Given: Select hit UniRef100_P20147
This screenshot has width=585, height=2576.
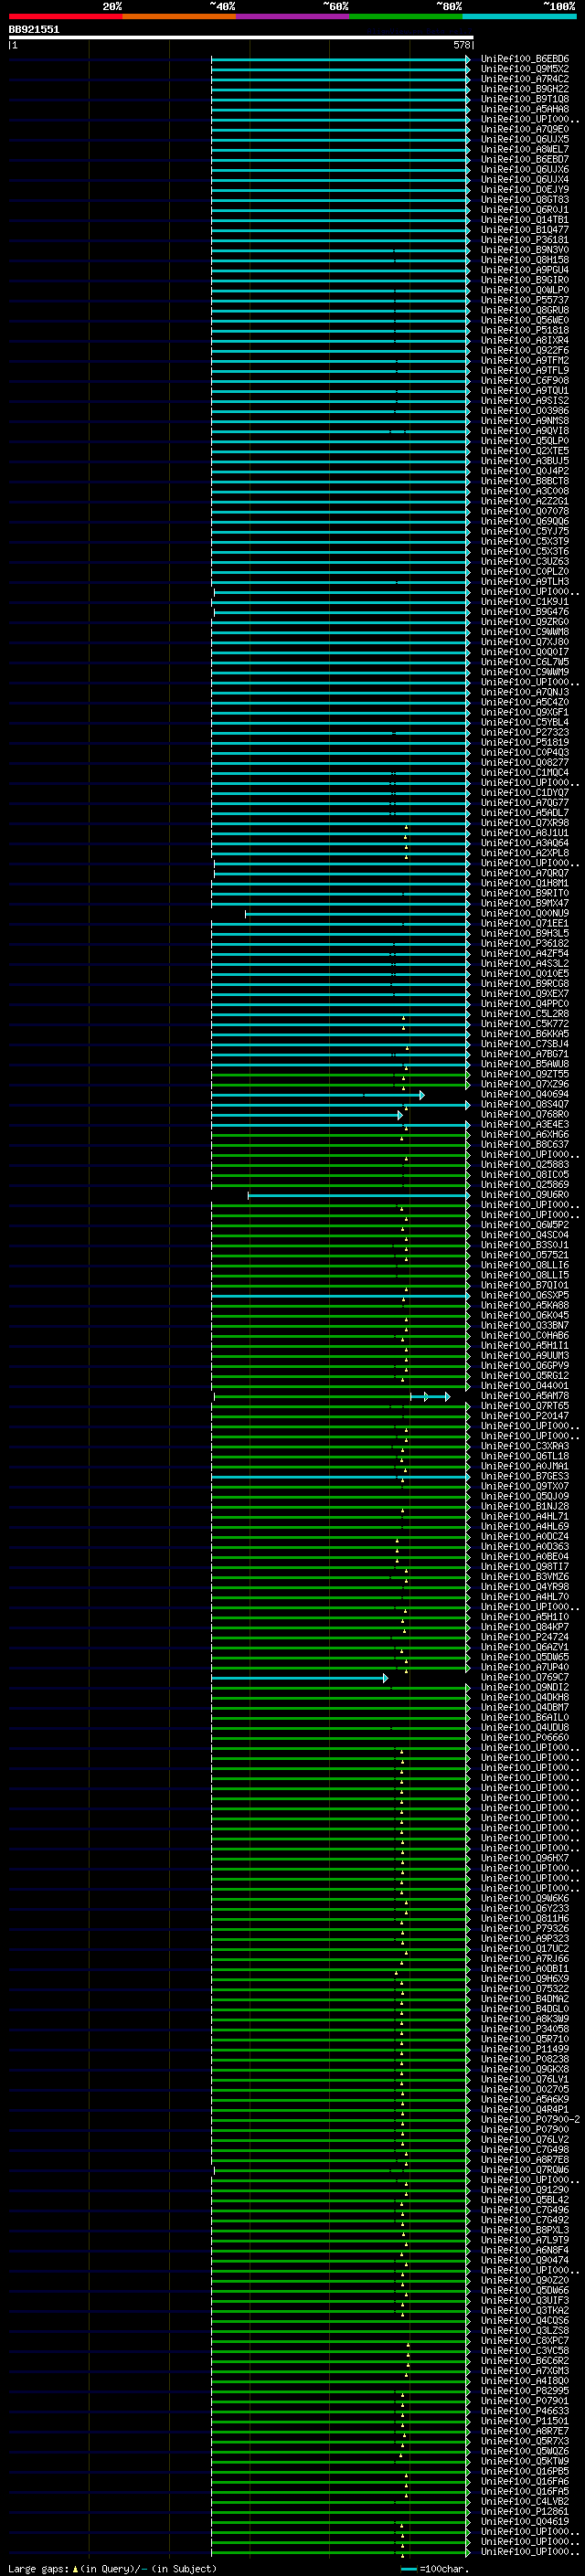Looking at the screenshot, I should pos(524,1416).
